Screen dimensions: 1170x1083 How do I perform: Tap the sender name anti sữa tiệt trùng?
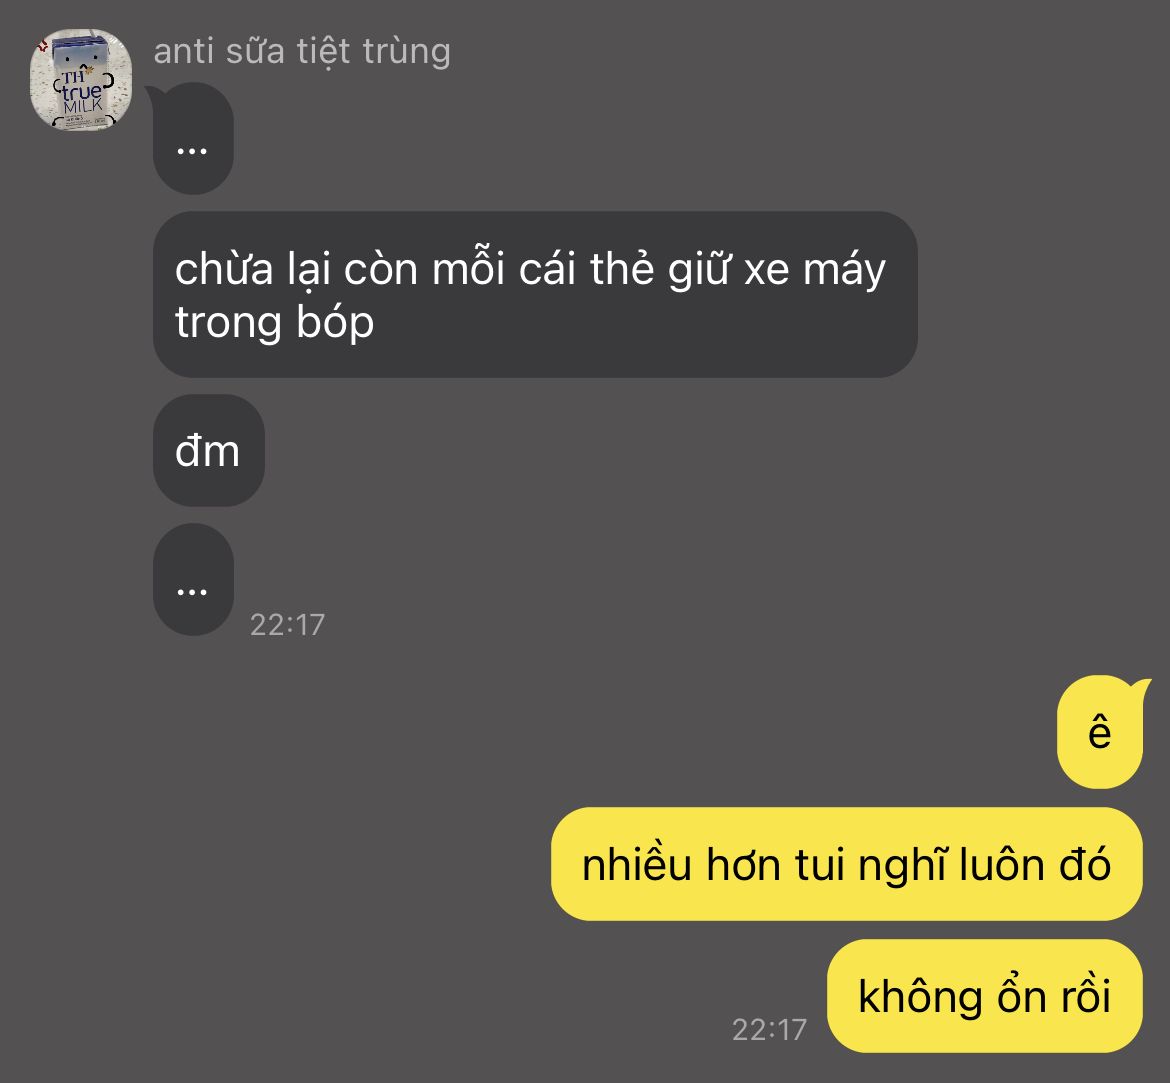pyautogui.click(x=302, y=52)
